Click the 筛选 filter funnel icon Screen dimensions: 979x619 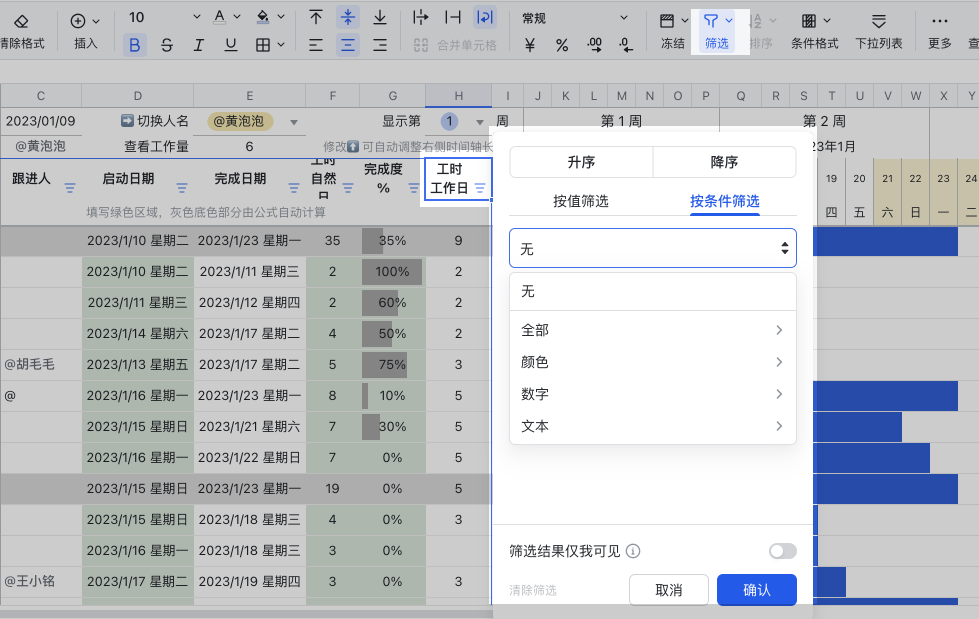[711, 21]
